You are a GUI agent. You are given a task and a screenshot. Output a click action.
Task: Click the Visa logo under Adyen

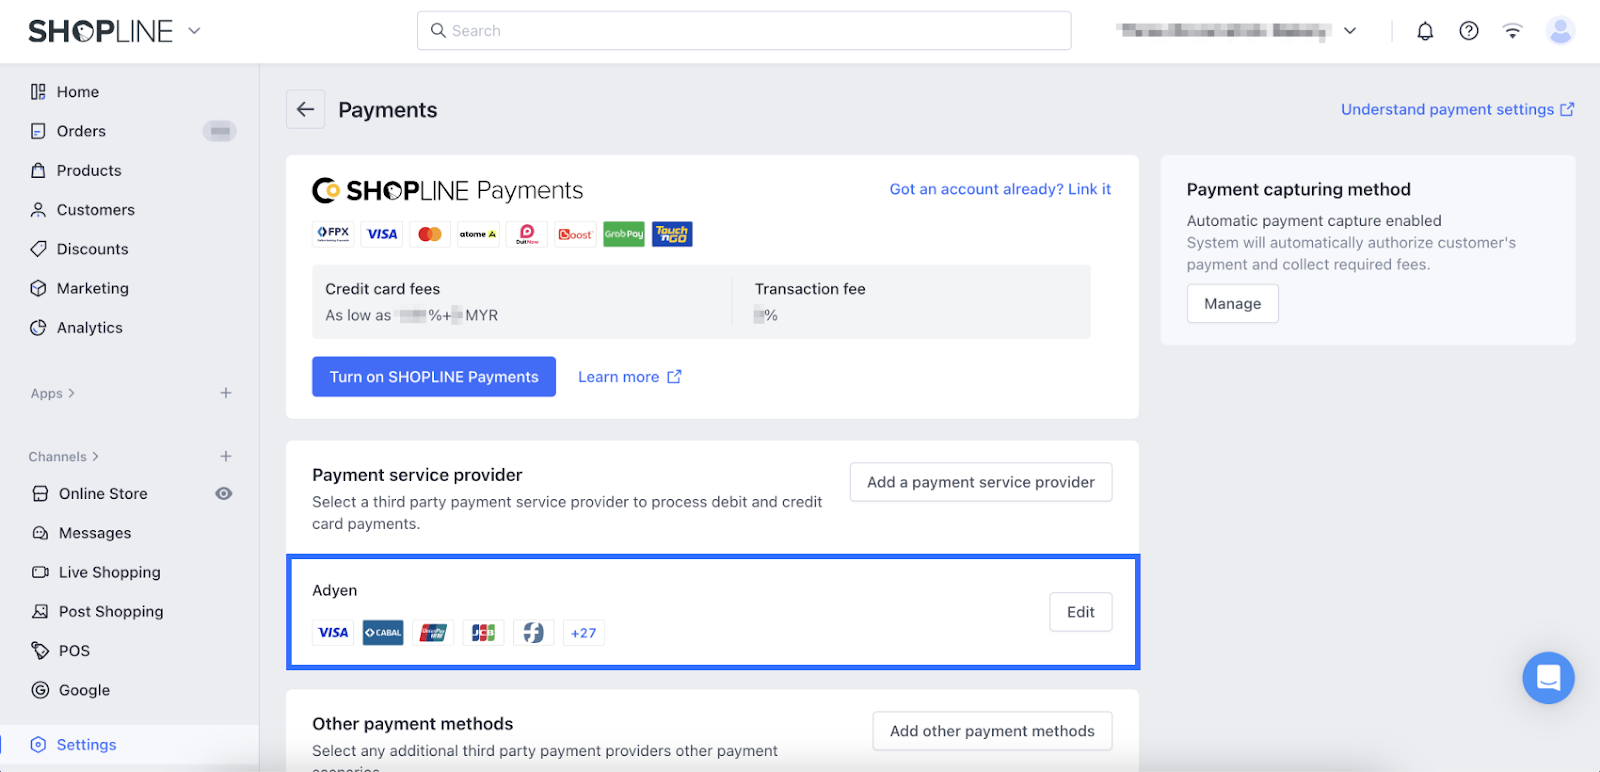[333, 632]
